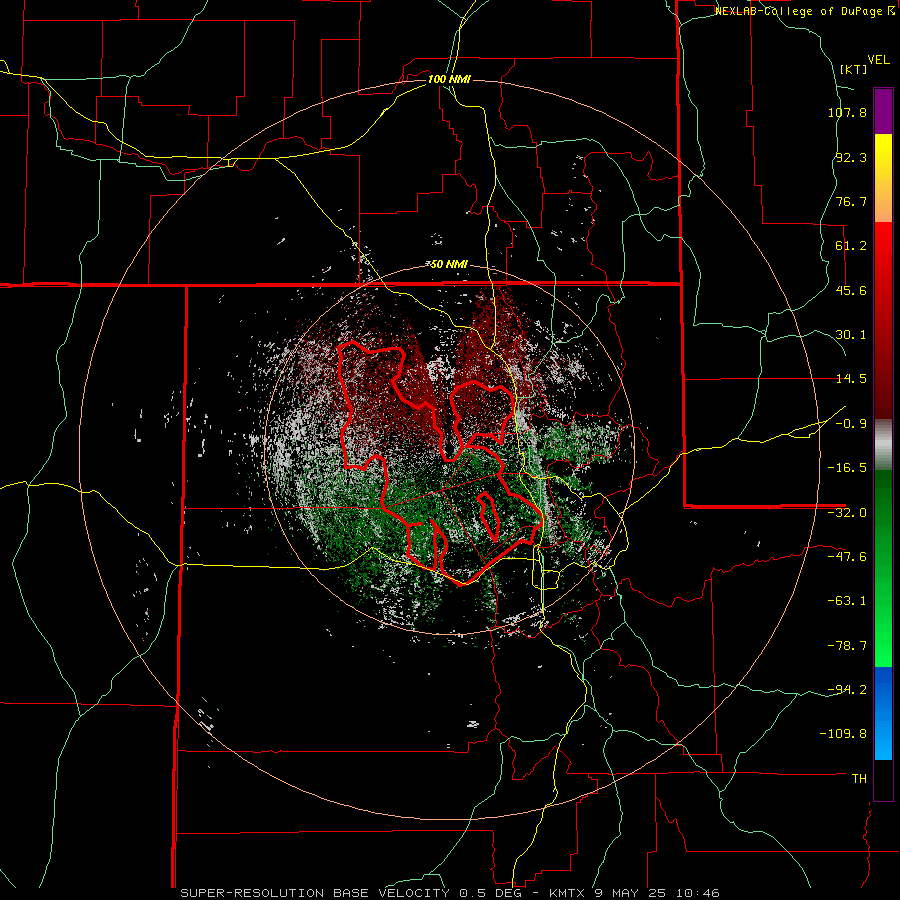The height and width of the screenshot is (900, 900).
Task: Select the yellow-orange segment of the color bar
Action: click(x=883, y=178)
